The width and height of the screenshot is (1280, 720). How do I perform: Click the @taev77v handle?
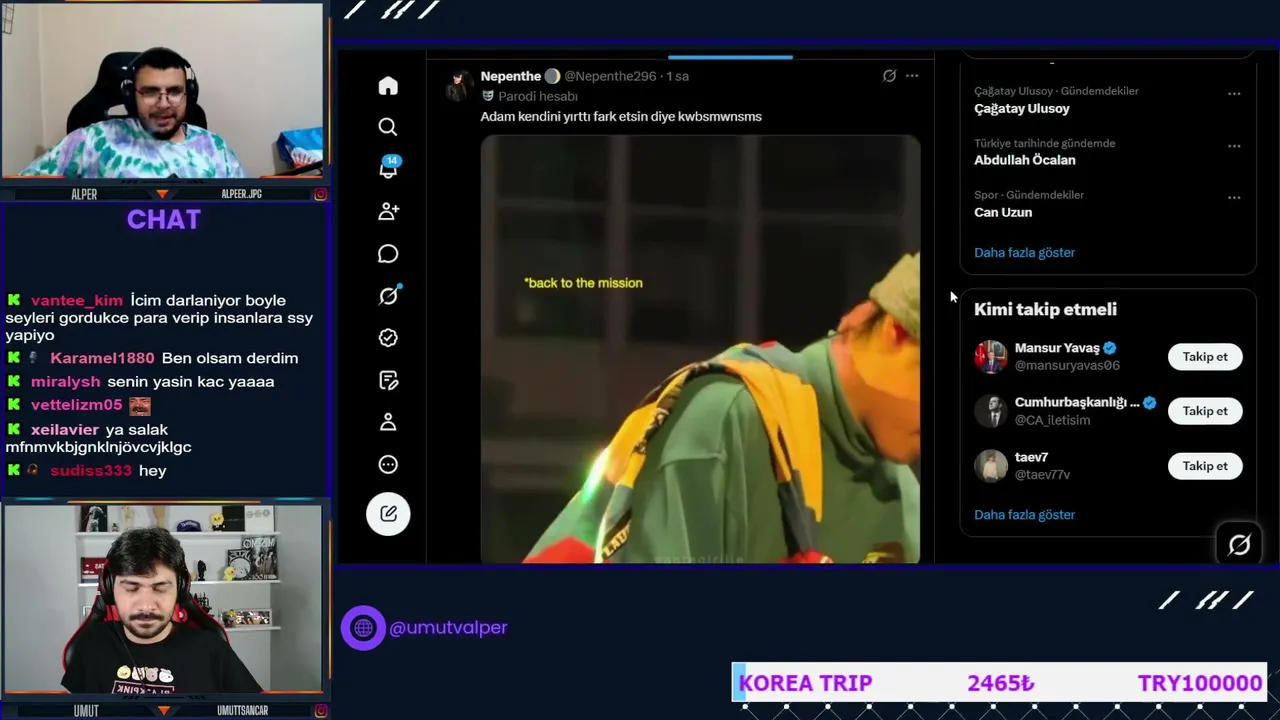pyautogui.click(x=1042, y=475)
